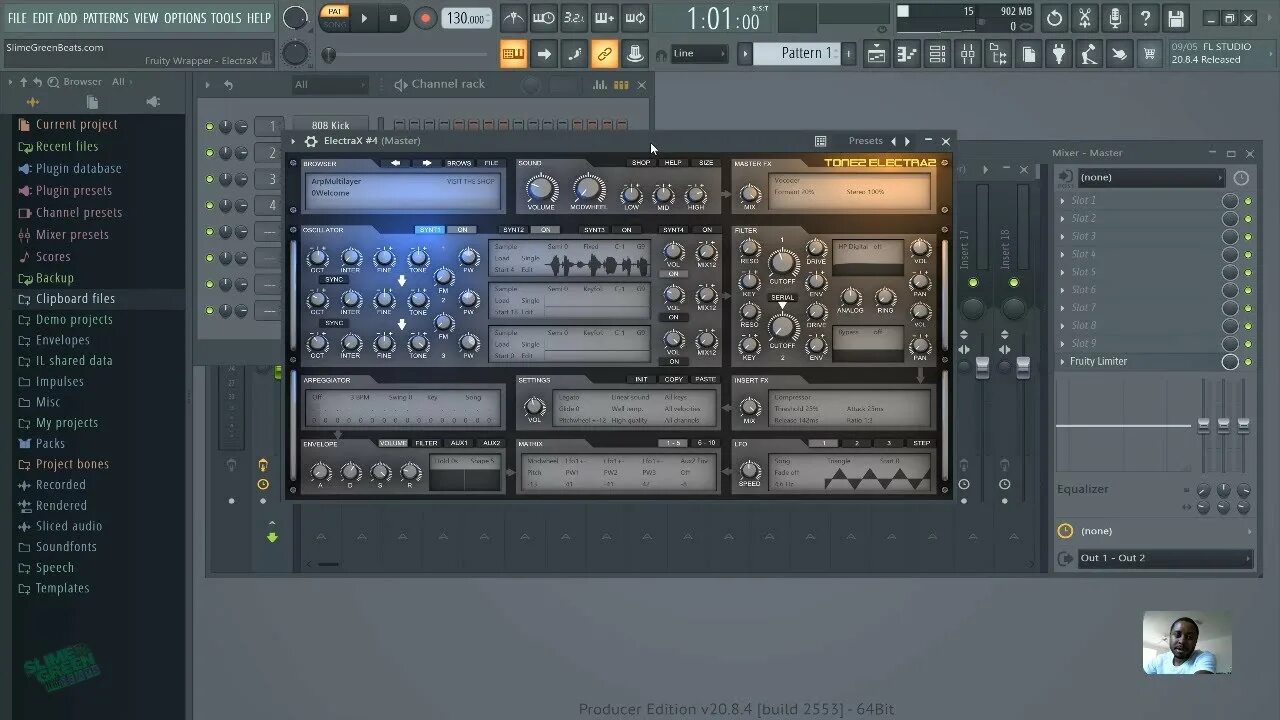Toggle green mute LED for 808 Kick channel
This screenshot has width=1280, height=720.
[209, 126]
